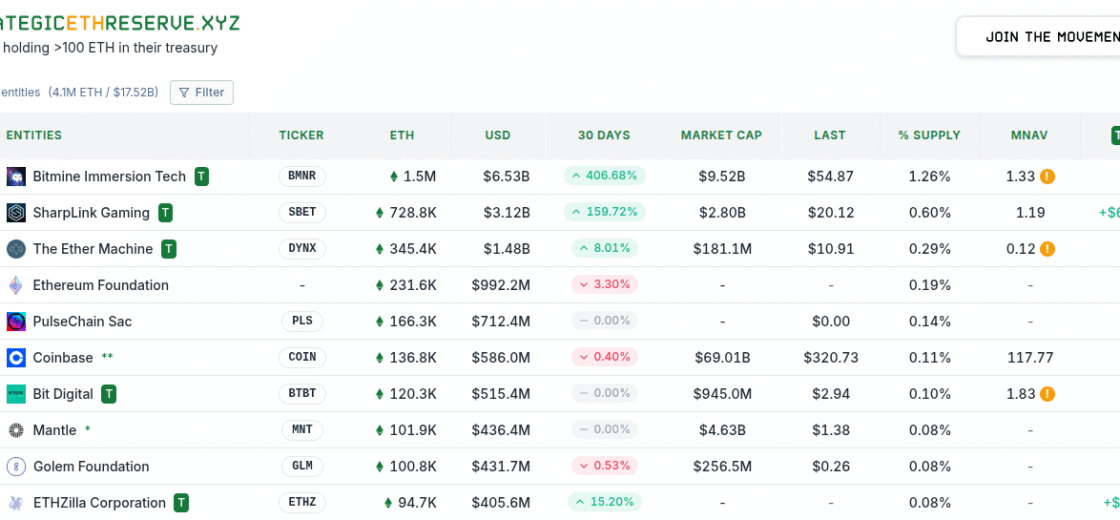Click the ETHZilla Corporation logo icon
This screenshot has height=520, width=1120.
point(16,503)
